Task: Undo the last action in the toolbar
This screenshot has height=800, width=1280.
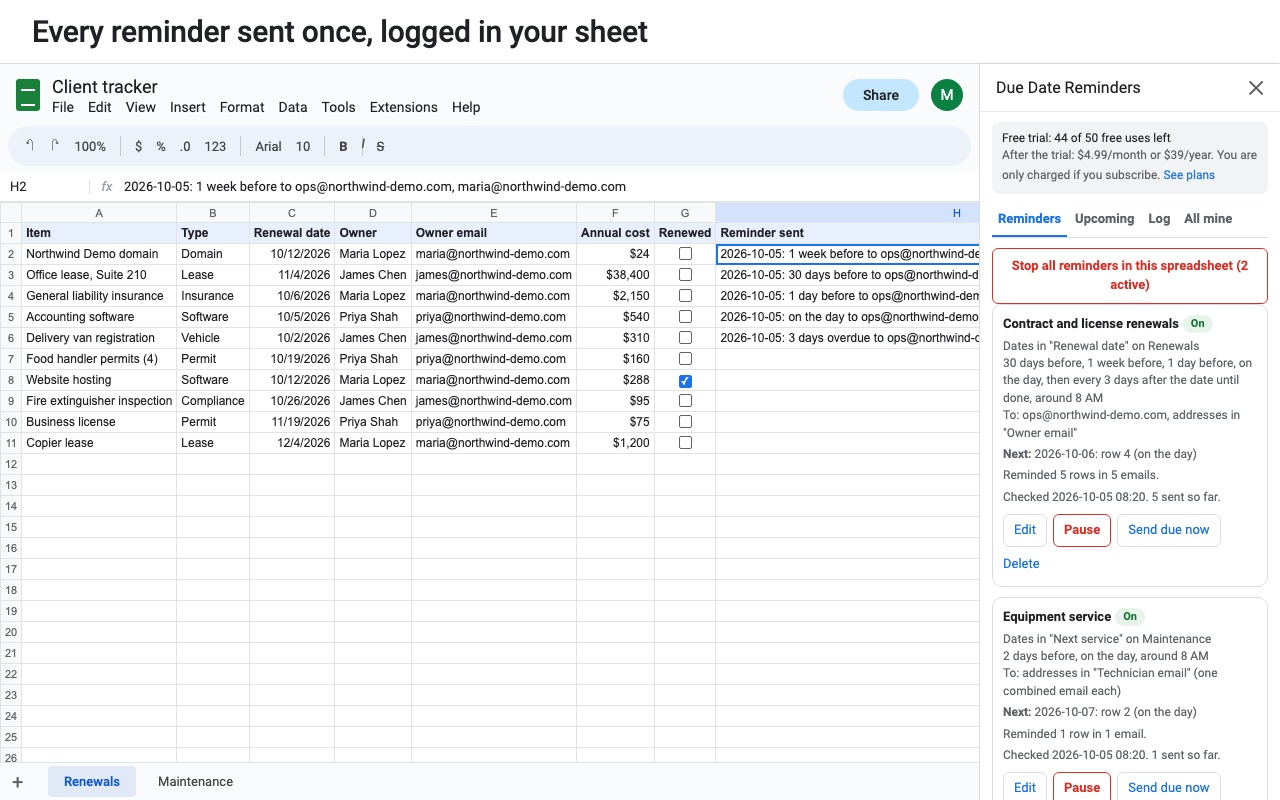Action: [x=30, y=146]
